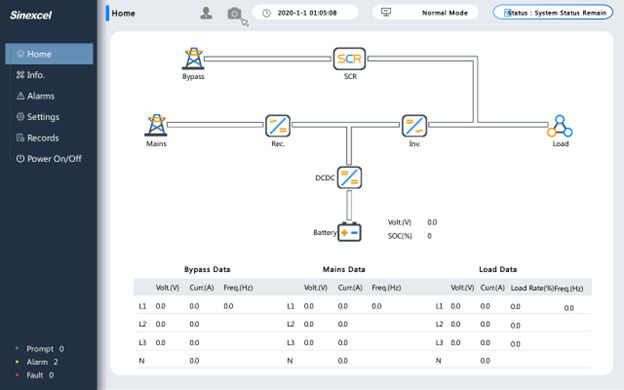The height and width of the screenshot is (390, 624).
Task: Click the battery Volt.(V) value 0.0
Action: [432, 222]
